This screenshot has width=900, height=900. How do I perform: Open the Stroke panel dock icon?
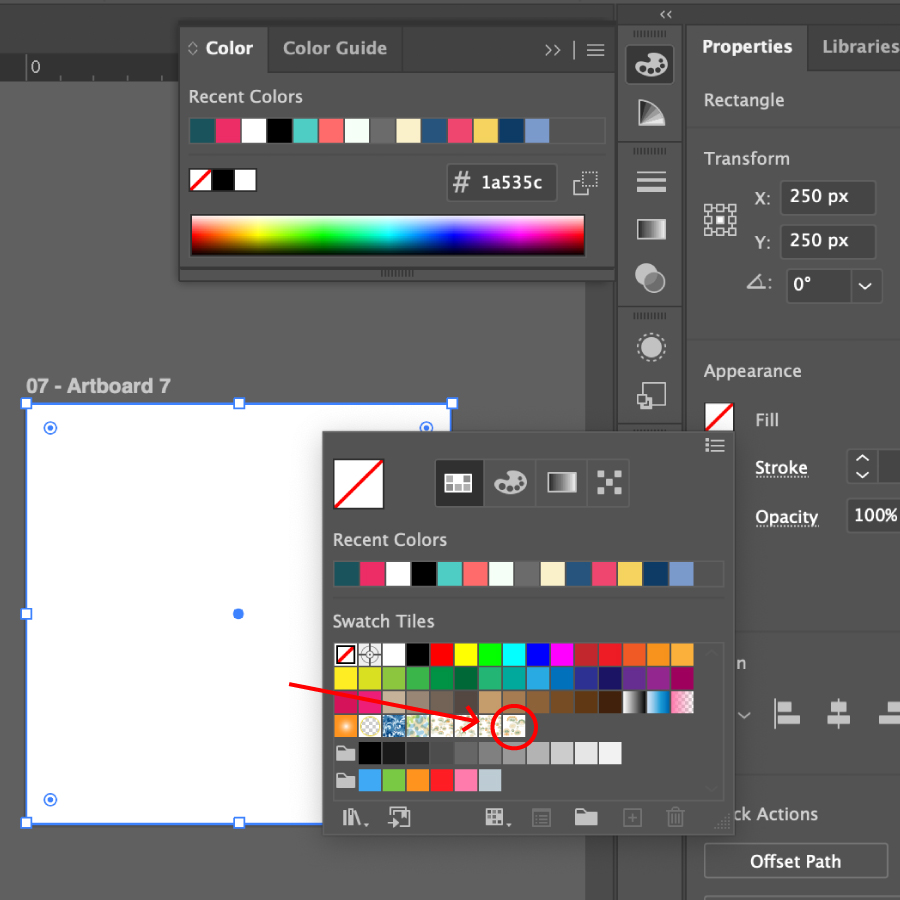pyautogui.click(x=651, y=181)
